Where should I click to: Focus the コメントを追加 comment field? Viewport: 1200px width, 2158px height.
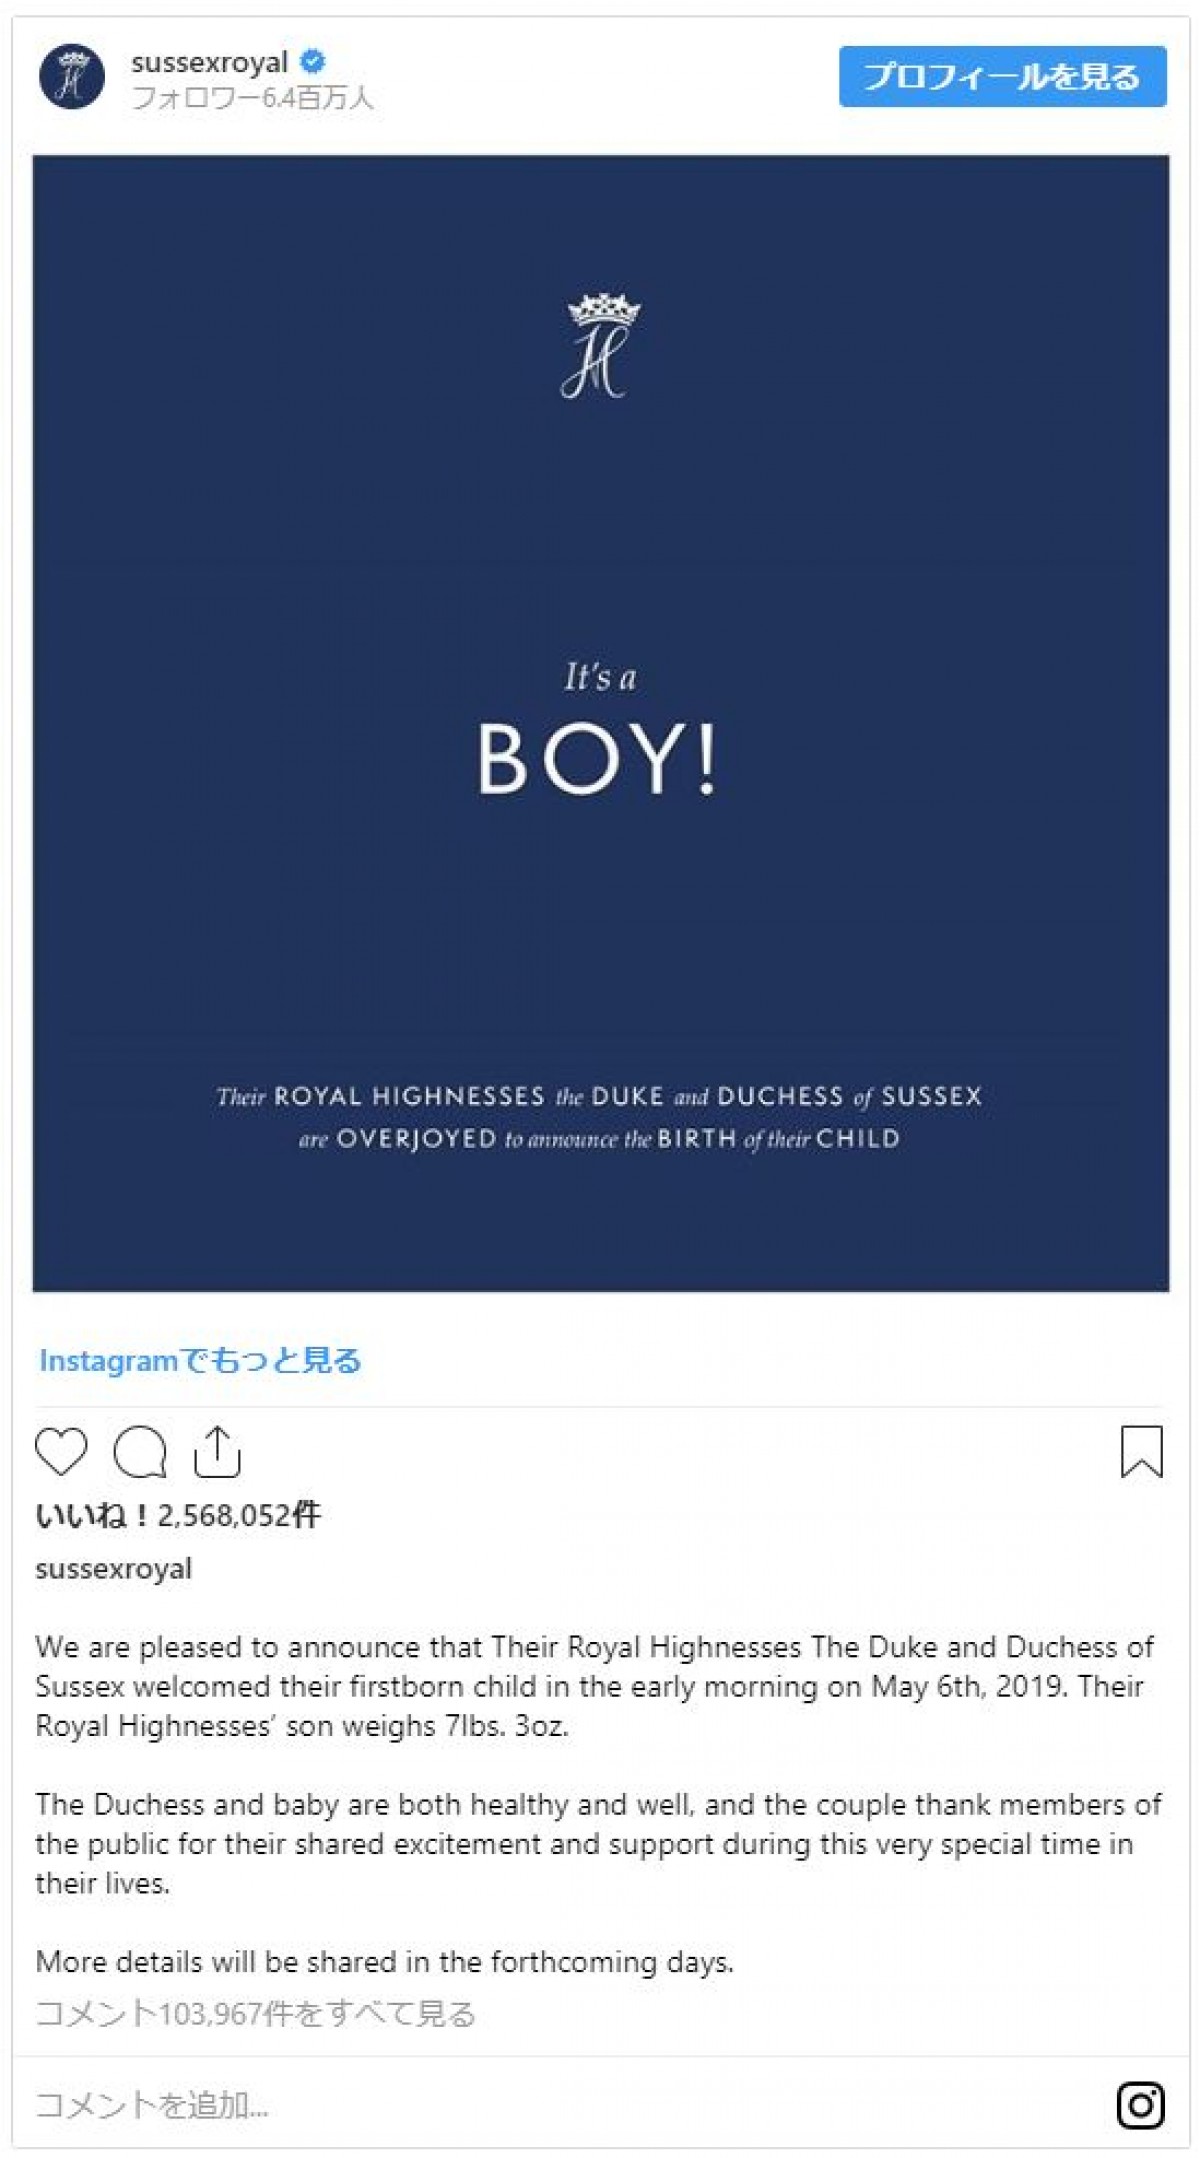[400, 2105]
